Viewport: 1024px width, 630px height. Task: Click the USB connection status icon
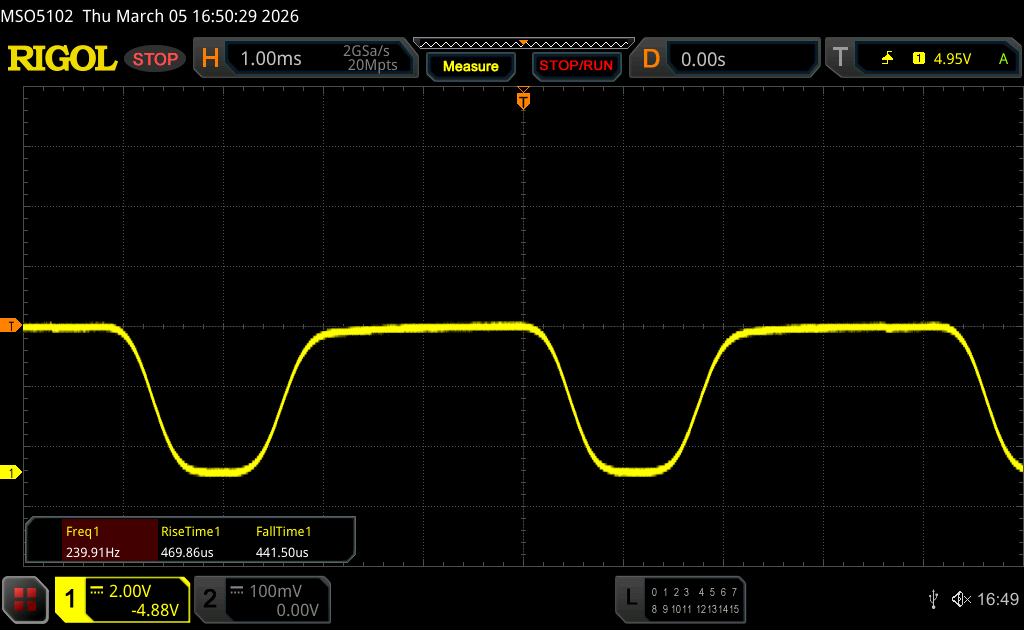pos(933,599)
